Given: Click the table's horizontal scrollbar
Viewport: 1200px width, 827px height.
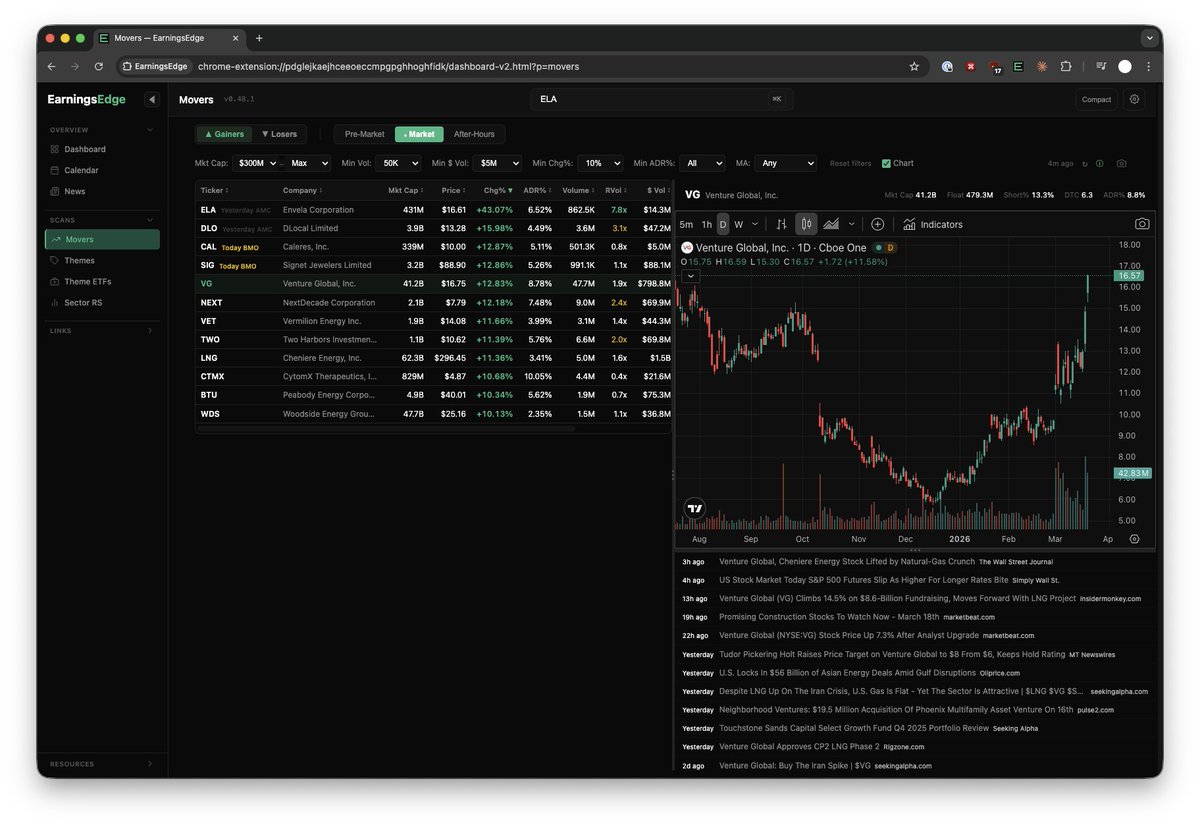Looking at the screenshot, I should click(386, 428).
